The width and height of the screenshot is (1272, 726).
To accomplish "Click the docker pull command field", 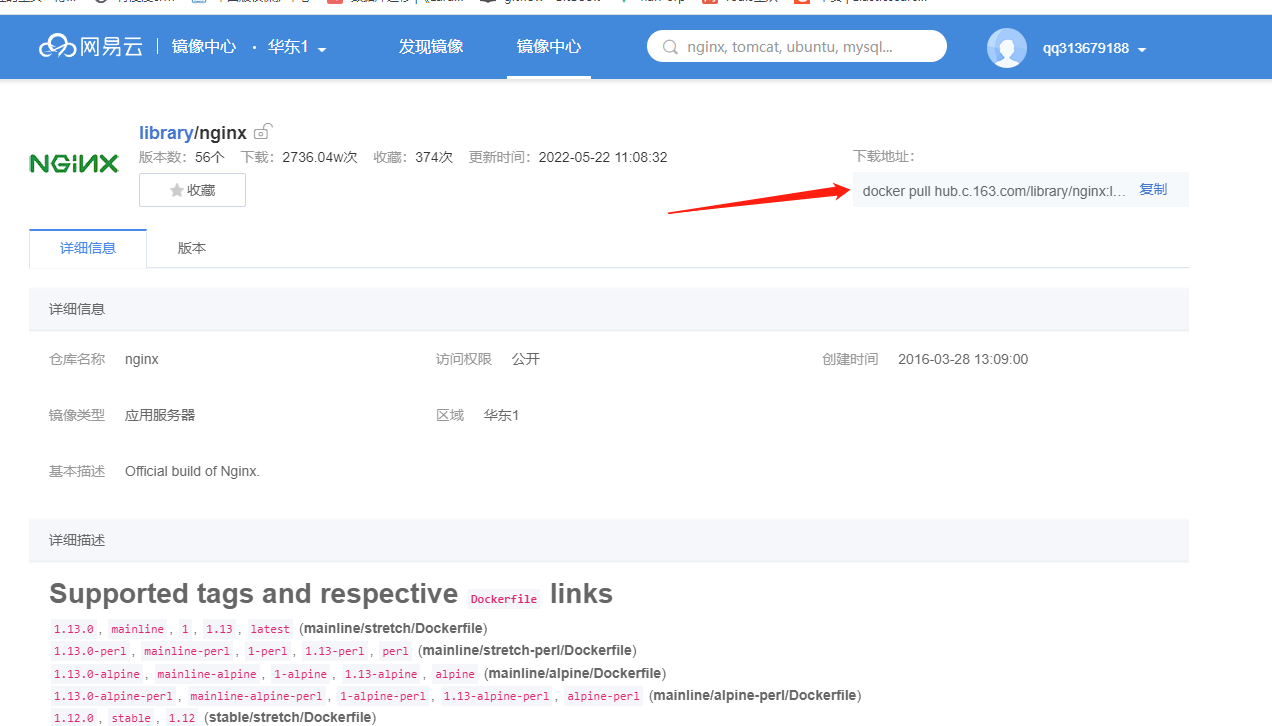I will pyautogui.click(x=994, y=190).
